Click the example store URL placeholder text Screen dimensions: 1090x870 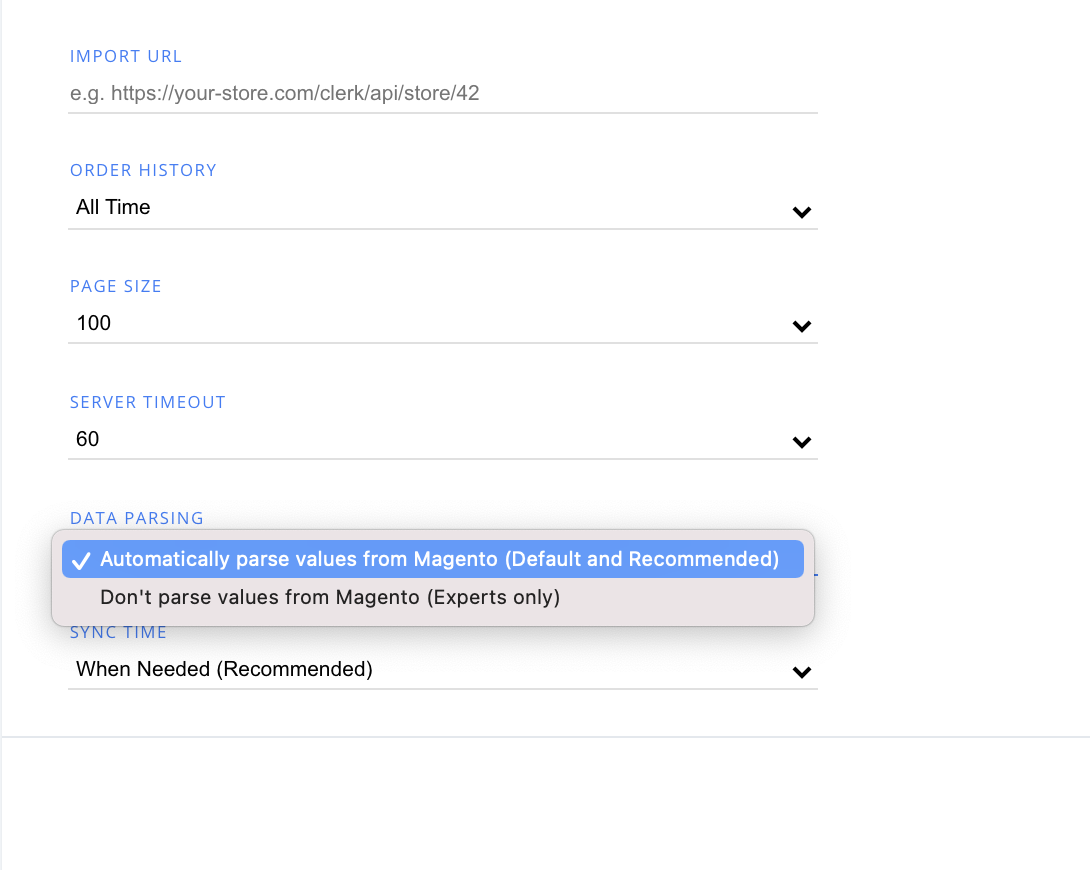coord(275,94)
